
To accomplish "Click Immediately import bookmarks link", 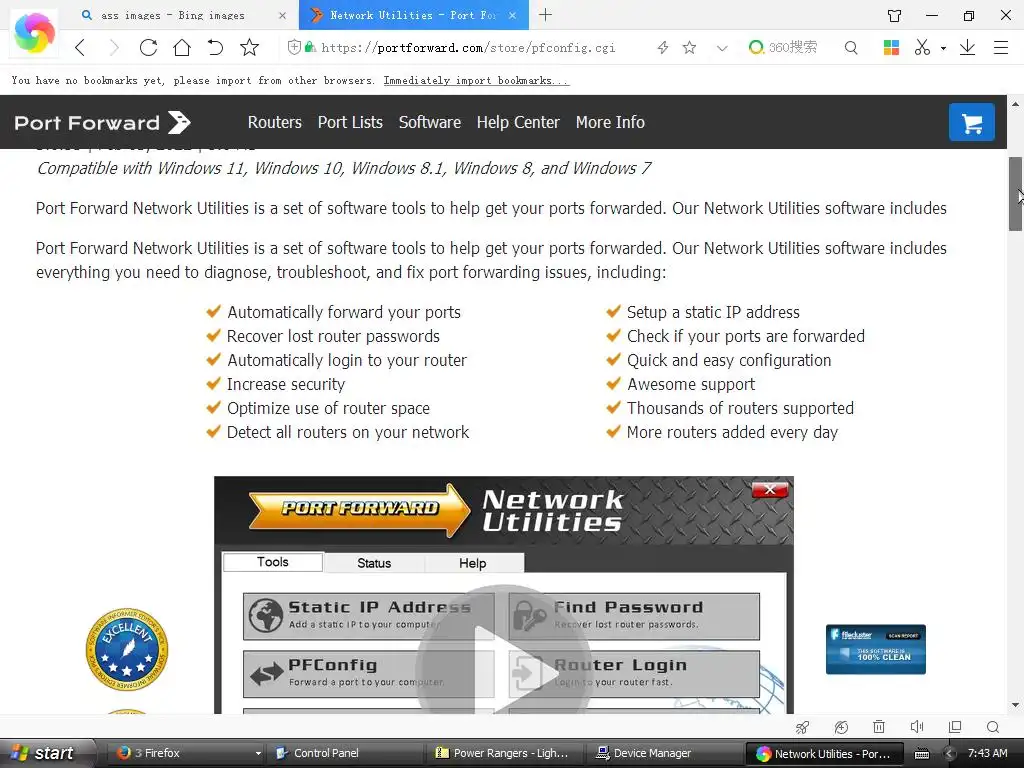I will (x=476, y=80).
